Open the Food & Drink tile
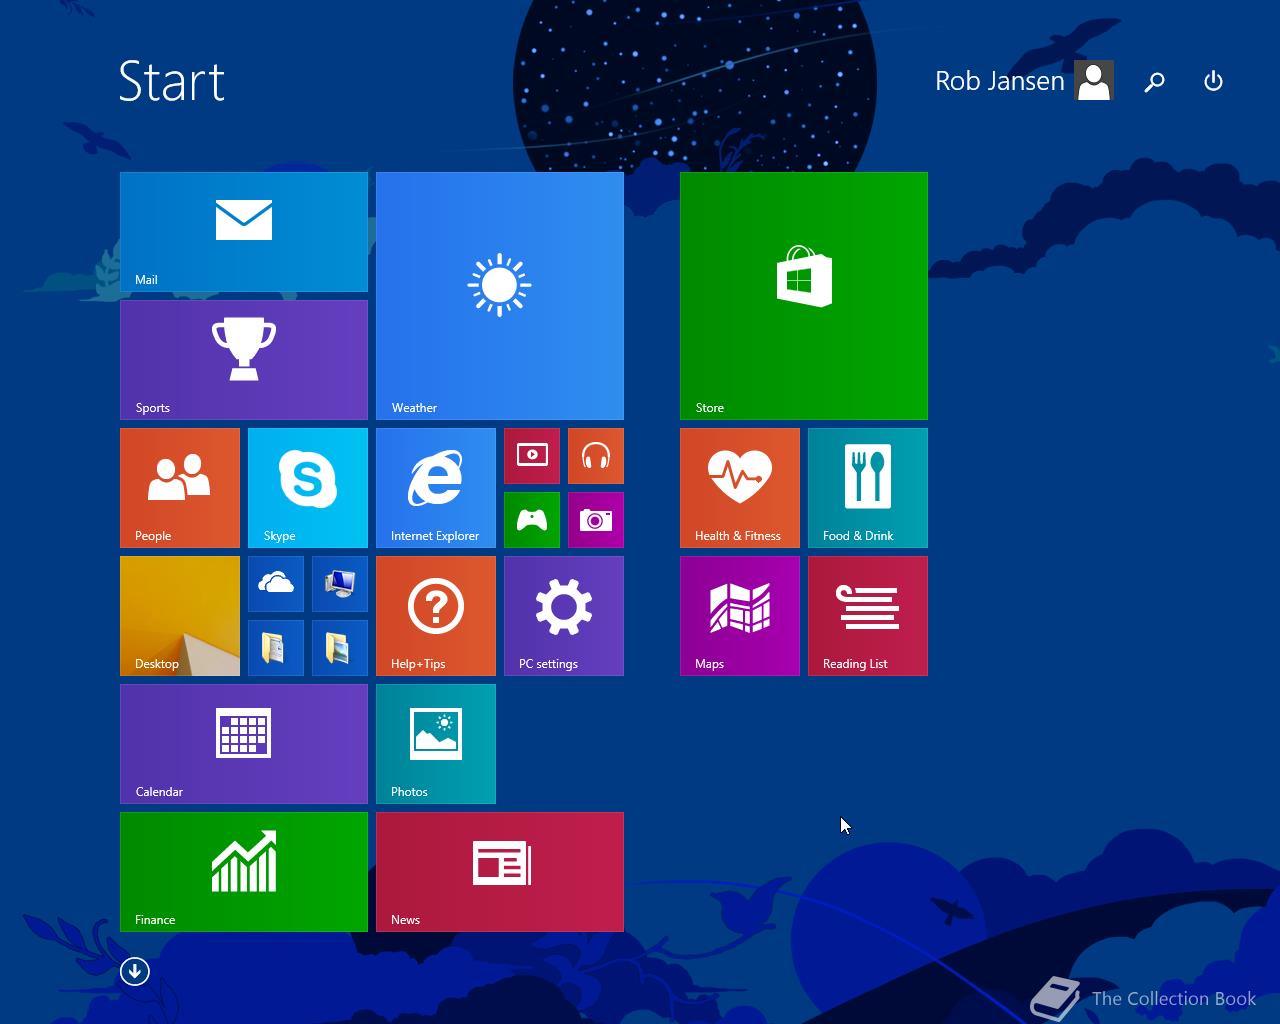The width and height of the screenshot is (1280, 1024). (868, 488)
